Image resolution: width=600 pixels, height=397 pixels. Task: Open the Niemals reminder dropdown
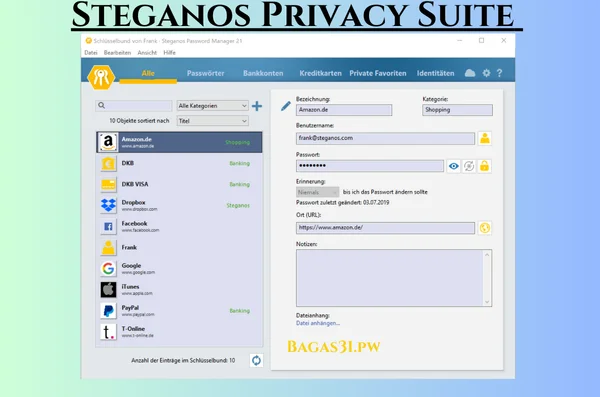(x=317, y=192)
